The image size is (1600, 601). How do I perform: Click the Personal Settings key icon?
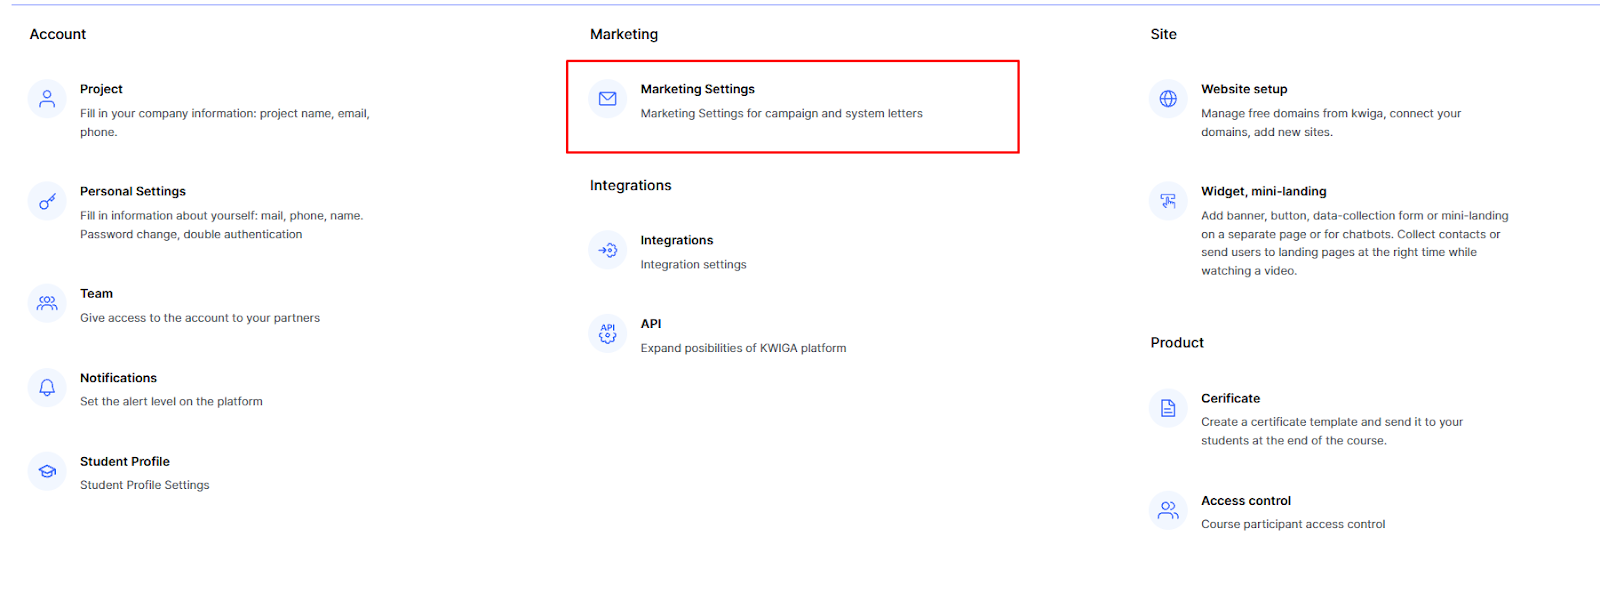click(x=47, y=202)
